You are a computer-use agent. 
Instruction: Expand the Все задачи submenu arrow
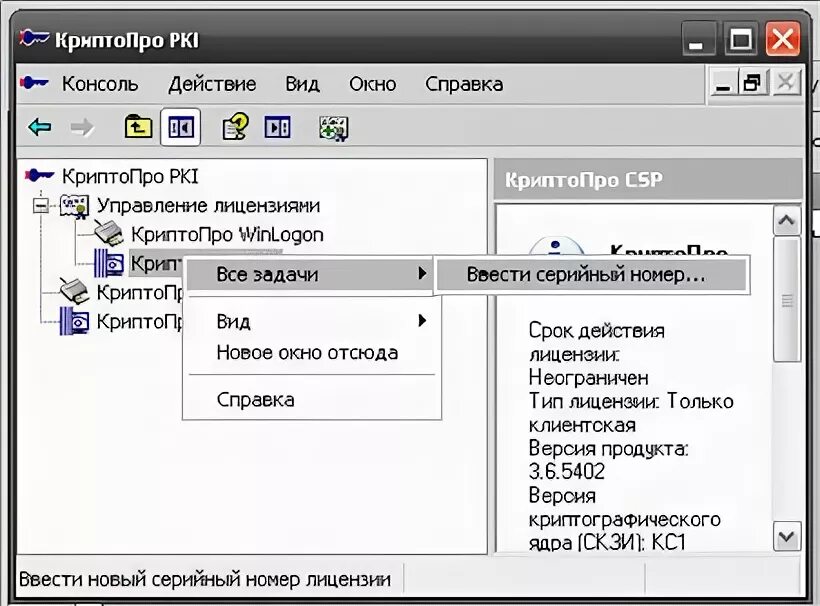coord(423,273)
